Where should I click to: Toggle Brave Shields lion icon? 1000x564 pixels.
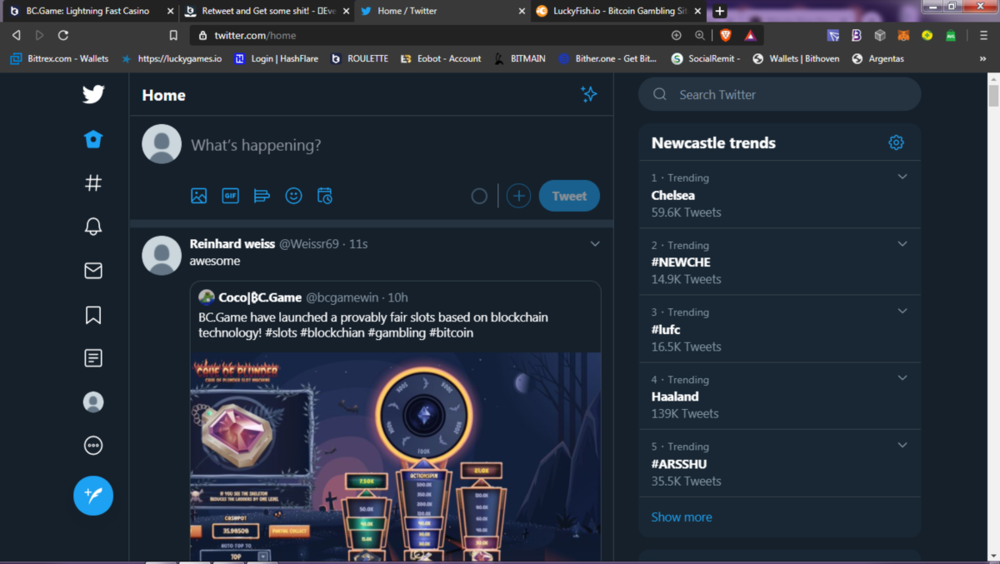725,36
